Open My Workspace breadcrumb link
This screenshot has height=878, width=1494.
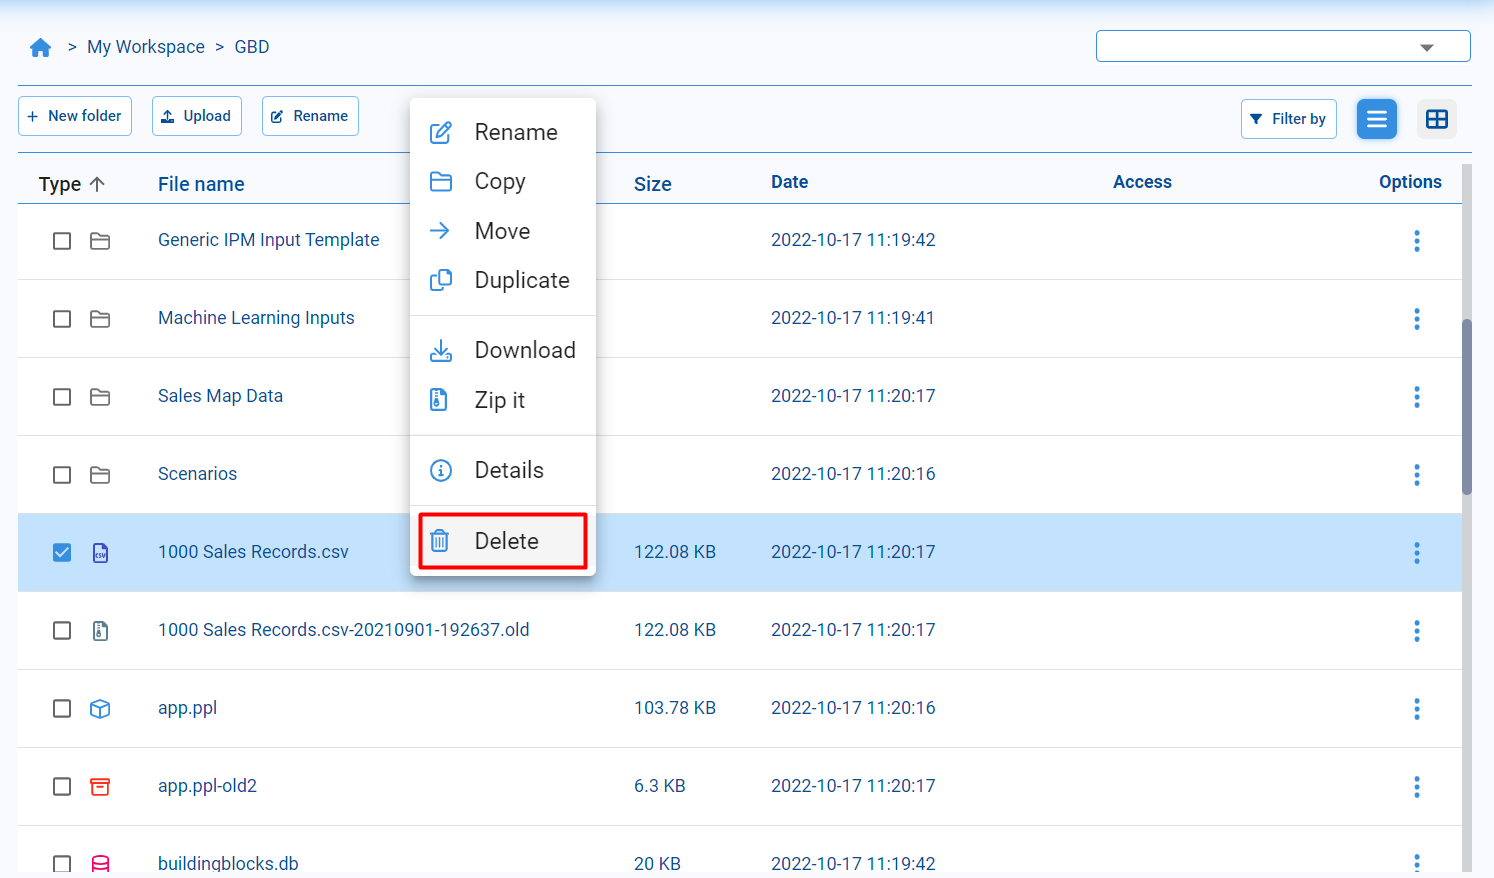point(146,47)
